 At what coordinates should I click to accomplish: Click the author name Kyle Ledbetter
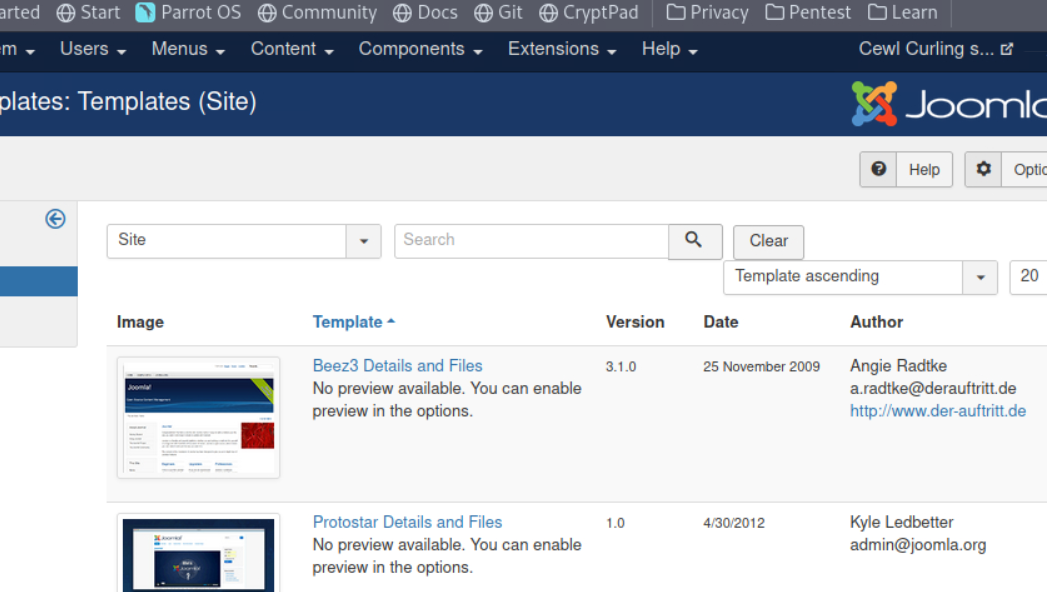pos(901,522)
